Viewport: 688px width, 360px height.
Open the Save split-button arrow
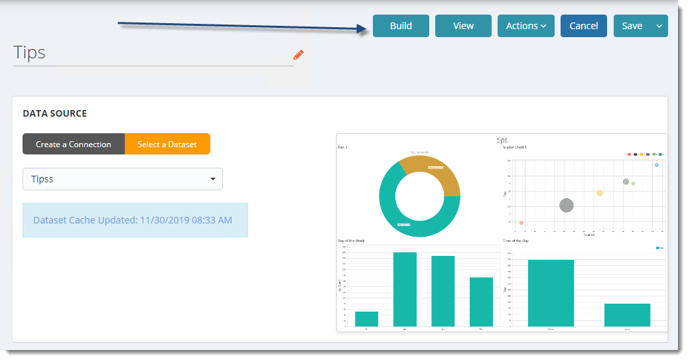point(659,26)
